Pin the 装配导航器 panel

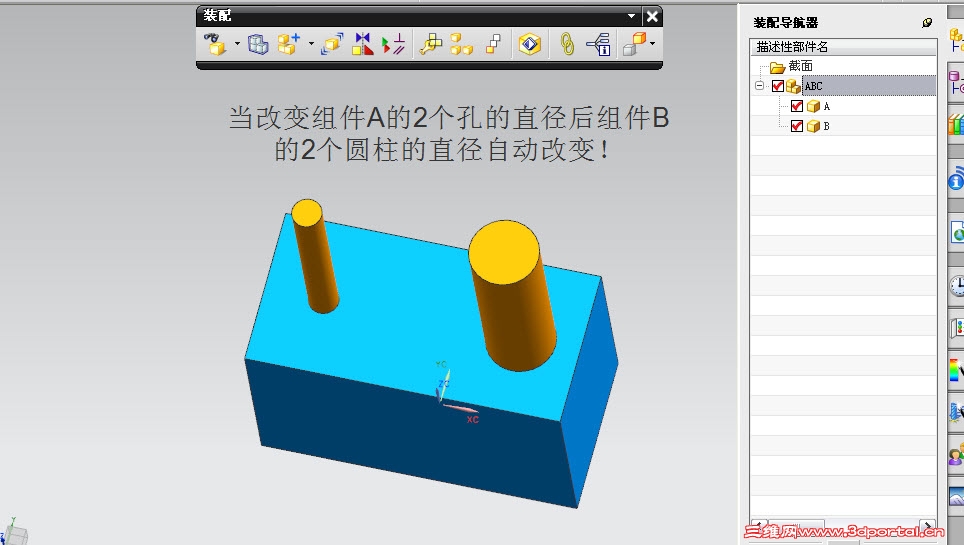[x=927, y=23]
